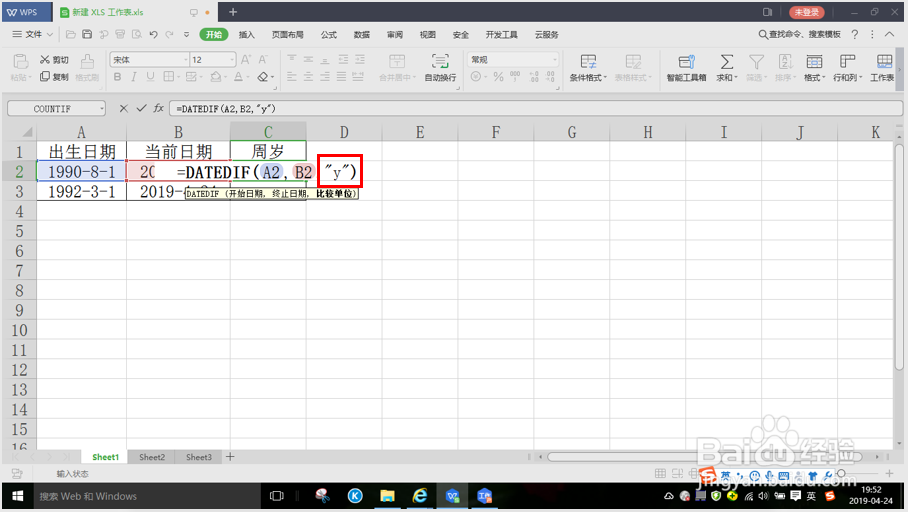Click the open folder icon
The image size is (908, 512).
click(x=71, y=35)
